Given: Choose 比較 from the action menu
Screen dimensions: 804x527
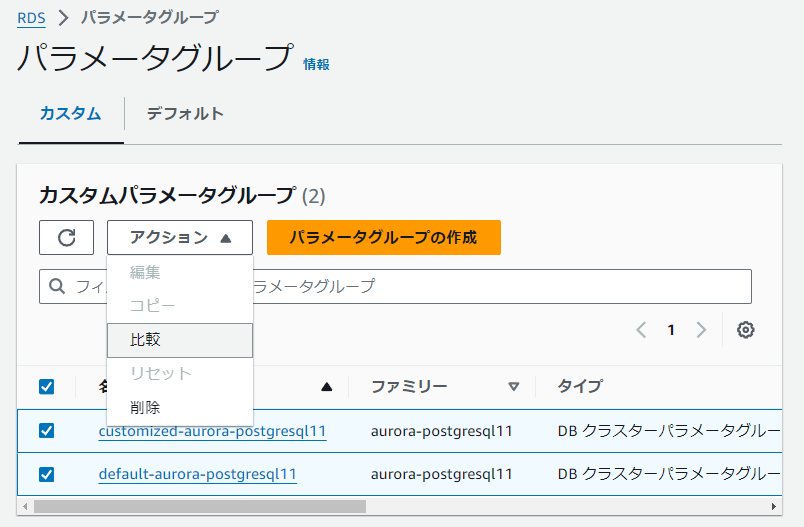Looking at the screenshot, I should click(180, 340).
